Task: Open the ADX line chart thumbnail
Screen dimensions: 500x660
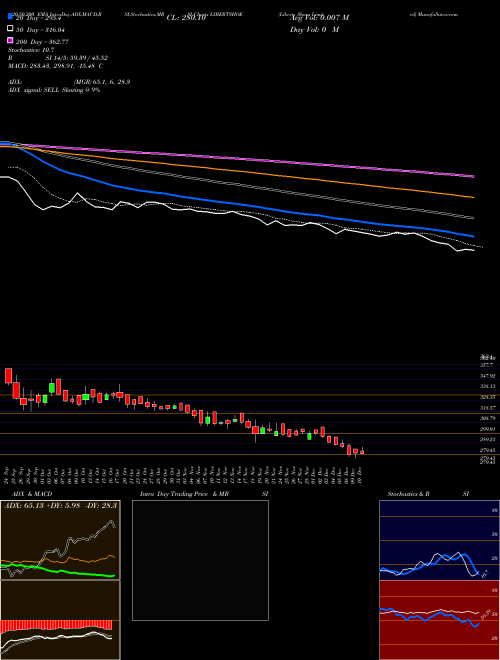Action: [60, 540]
